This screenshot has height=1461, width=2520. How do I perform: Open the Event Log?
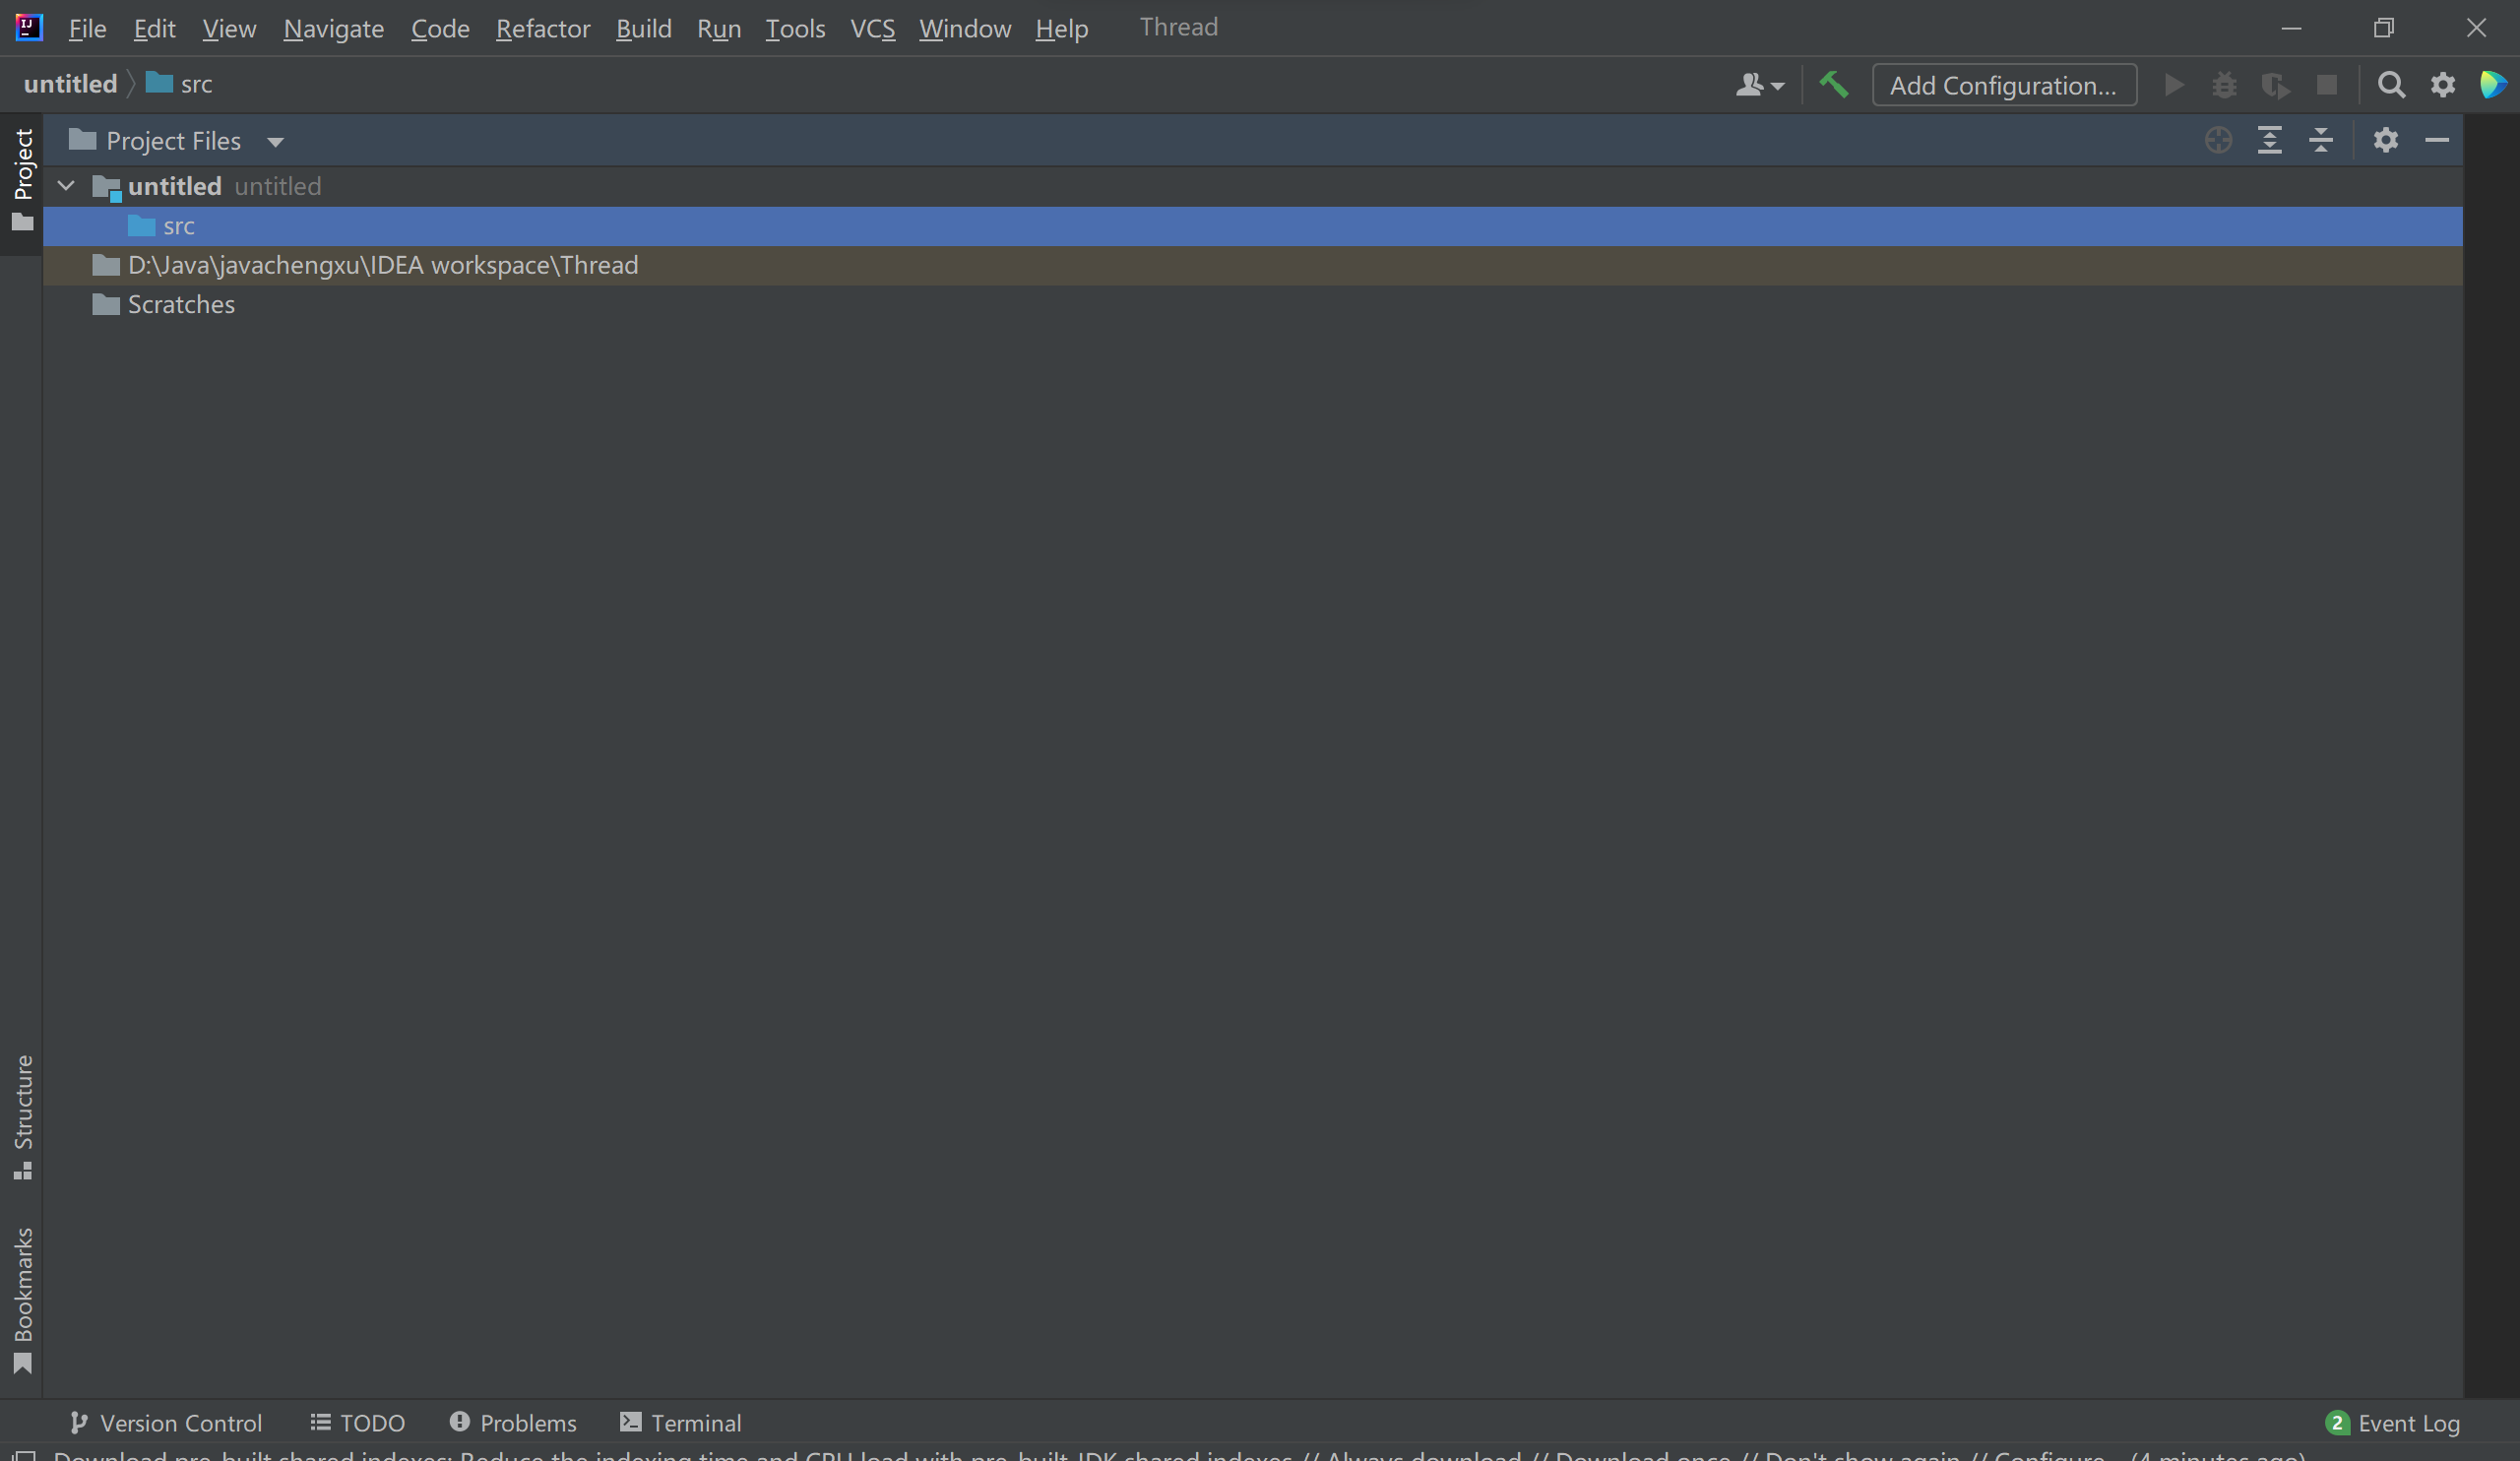[2393, 1422]
